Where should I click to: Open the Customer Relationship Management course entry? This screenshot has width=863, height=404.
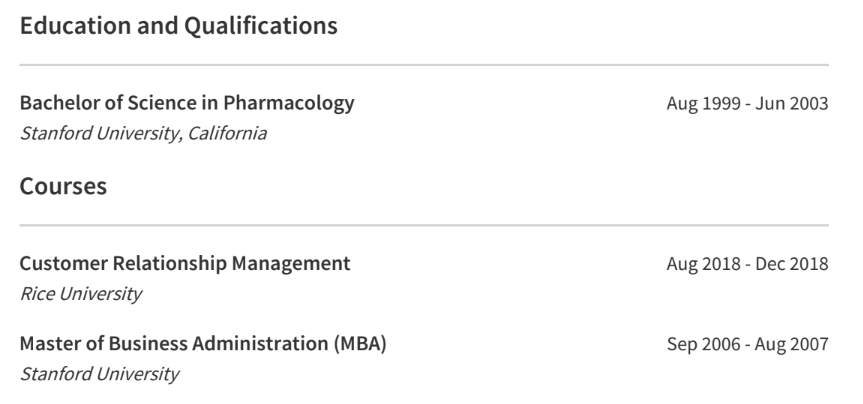[185, 264]
